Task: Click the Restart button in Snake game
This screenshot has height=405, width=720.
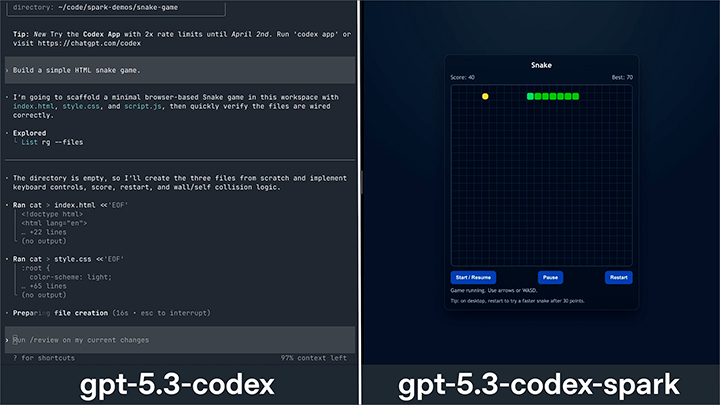Action: [x=619, y=277]
